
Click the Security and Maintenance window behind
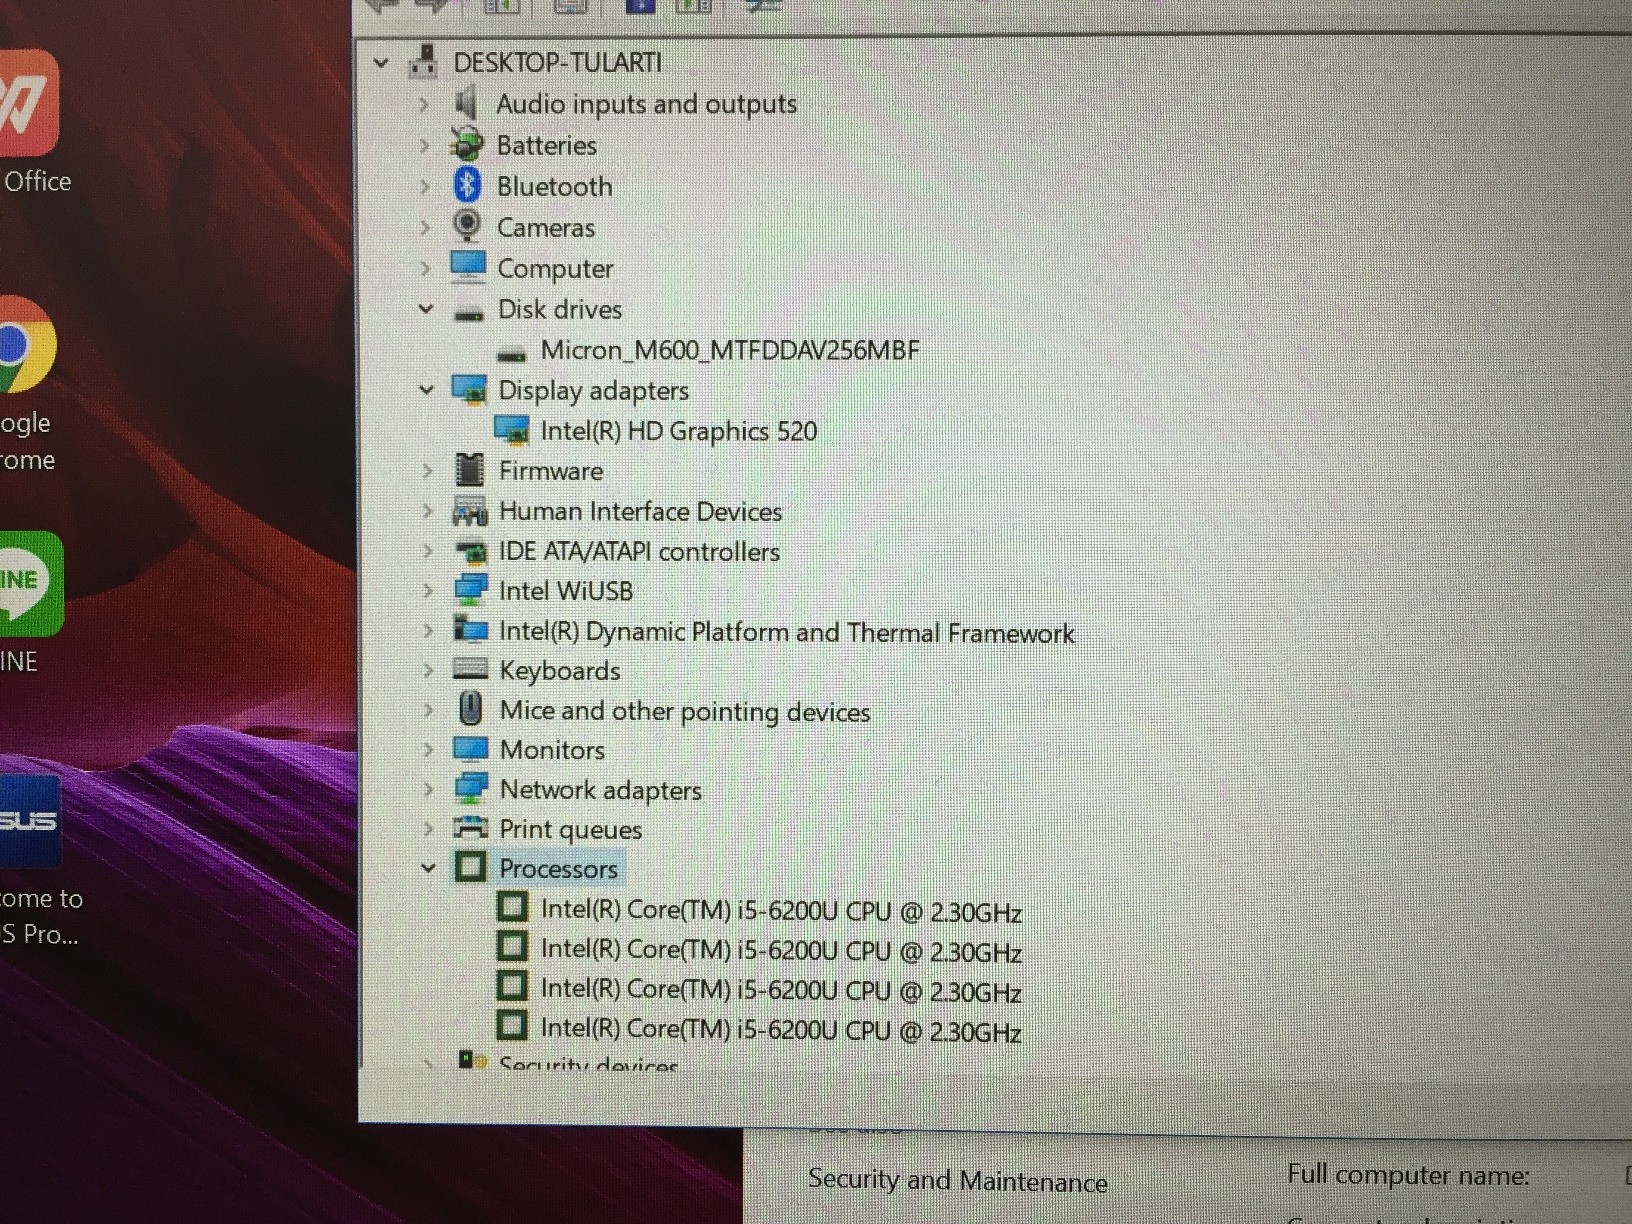[x=957, y=1180]
